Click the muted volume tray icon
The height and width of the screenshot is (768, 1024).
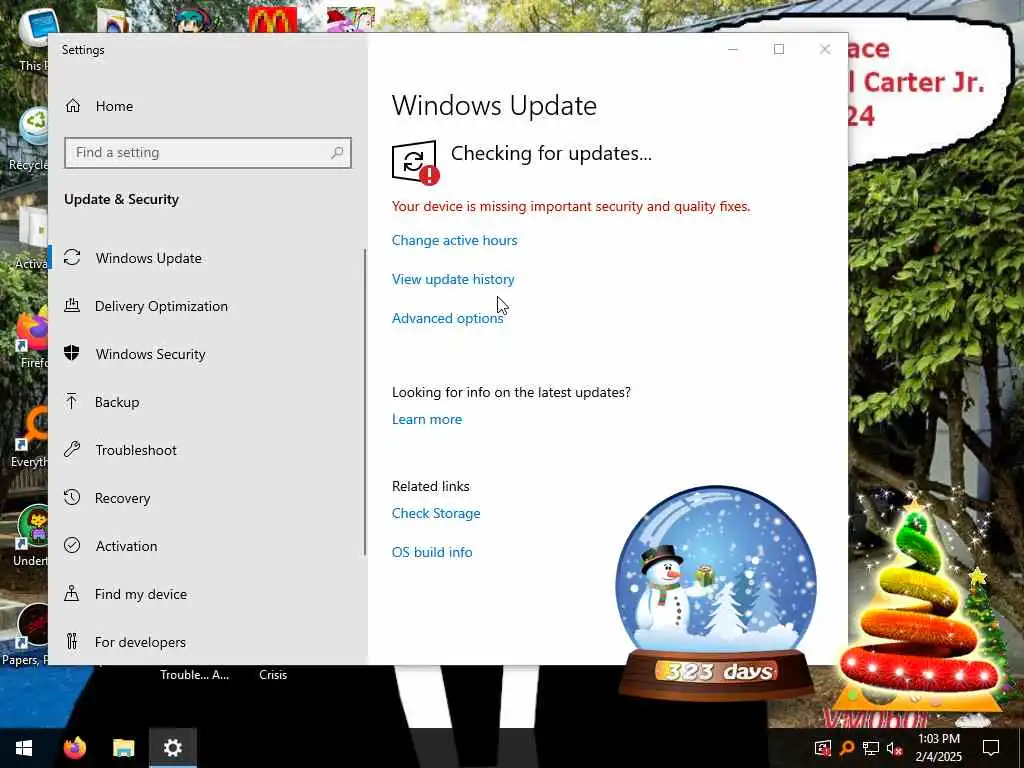click(894, 748)
